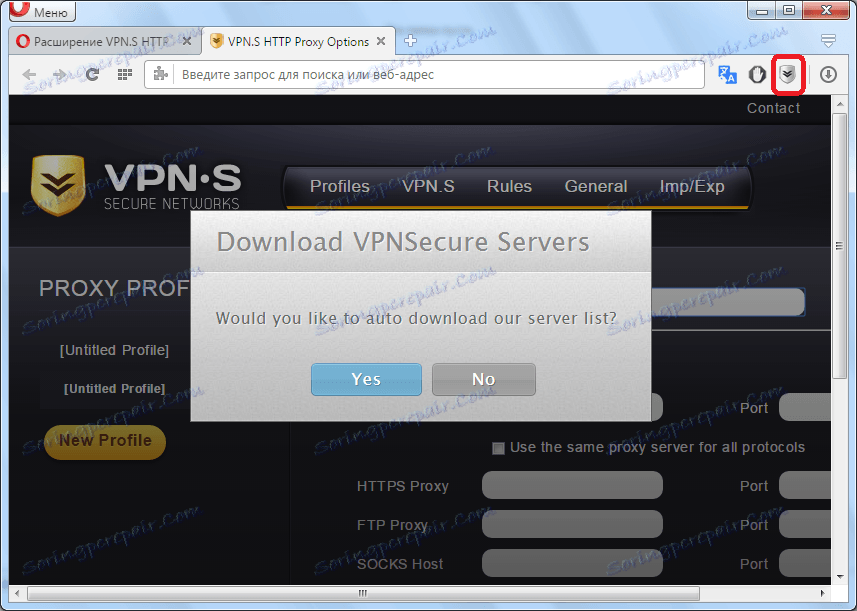Viewport: 857px width, 611px height.
Task: Open the tab menu via the hamburger icon
Action: [827, 40]
